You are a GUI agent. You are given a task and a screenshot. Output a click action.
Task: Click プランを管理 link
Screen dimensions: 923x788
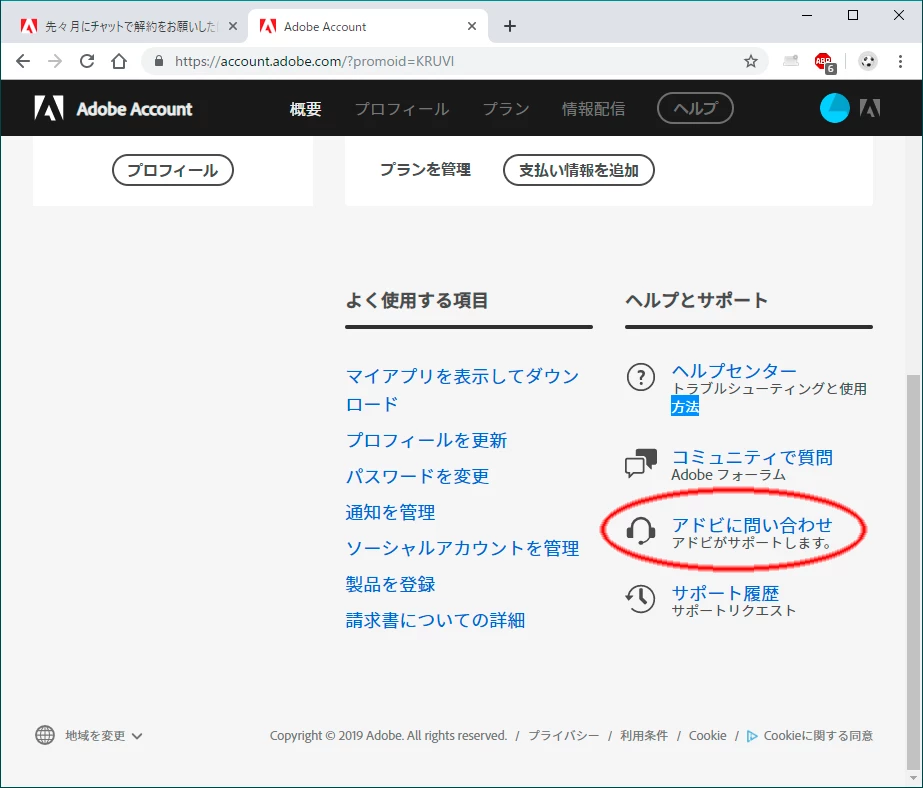click(x=425, y=169)
